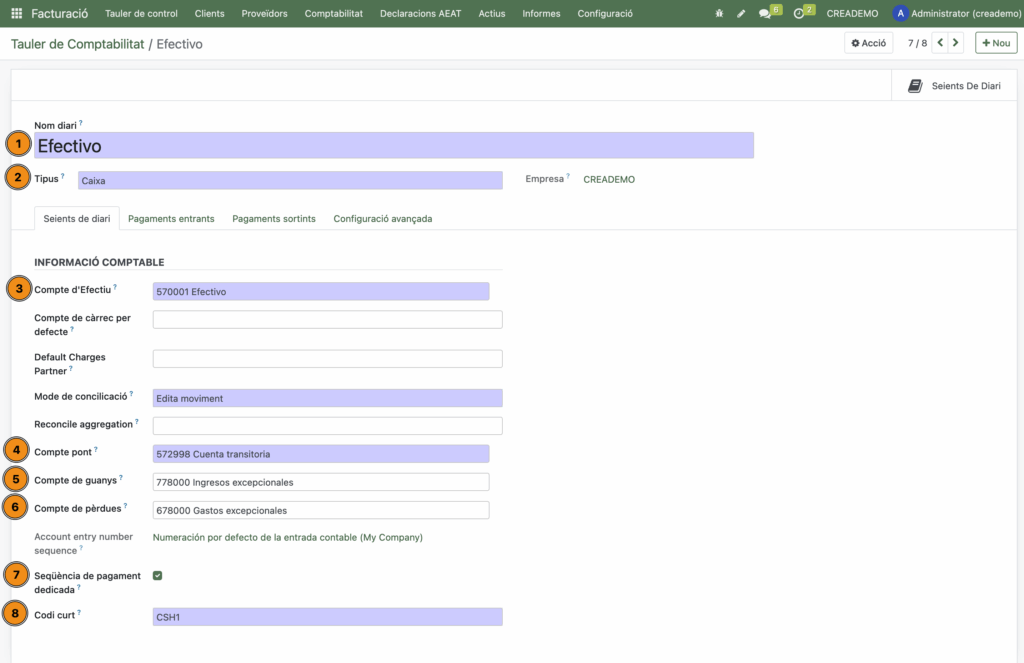The width and height of the screenshot is (1024, 663).
Task: Follow the Tauler de Comptabilitat breadcrumb link
Action: [77, 44]
